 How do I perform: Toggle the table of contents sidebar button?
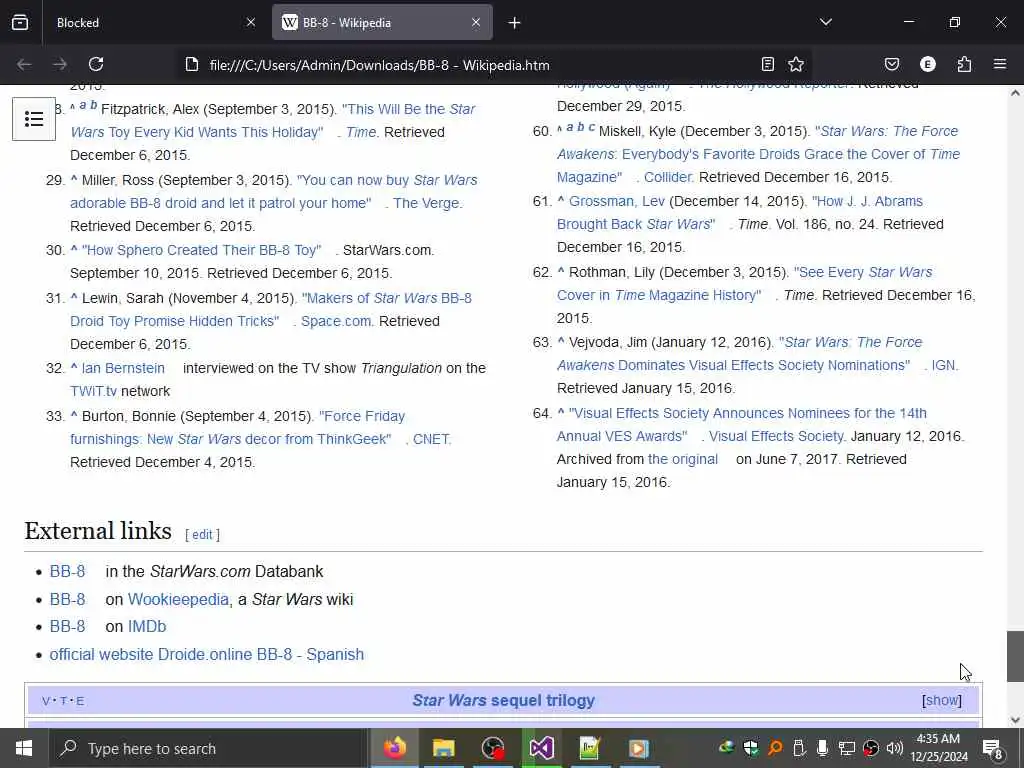(34, 119)
